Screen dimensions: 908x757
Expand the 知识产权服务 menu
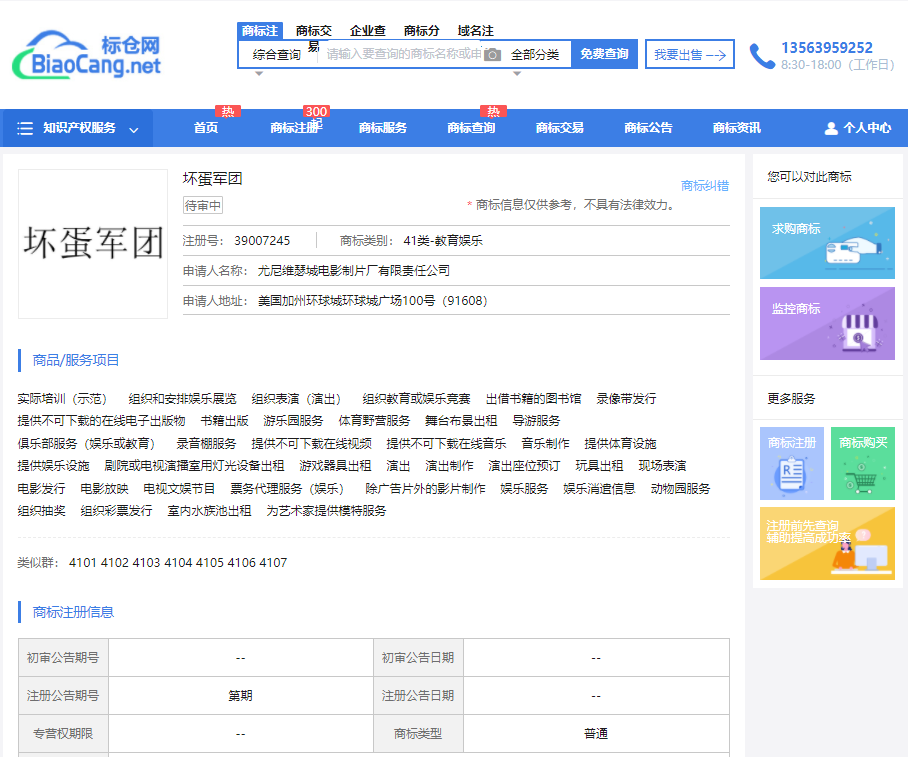pos(78,128)
